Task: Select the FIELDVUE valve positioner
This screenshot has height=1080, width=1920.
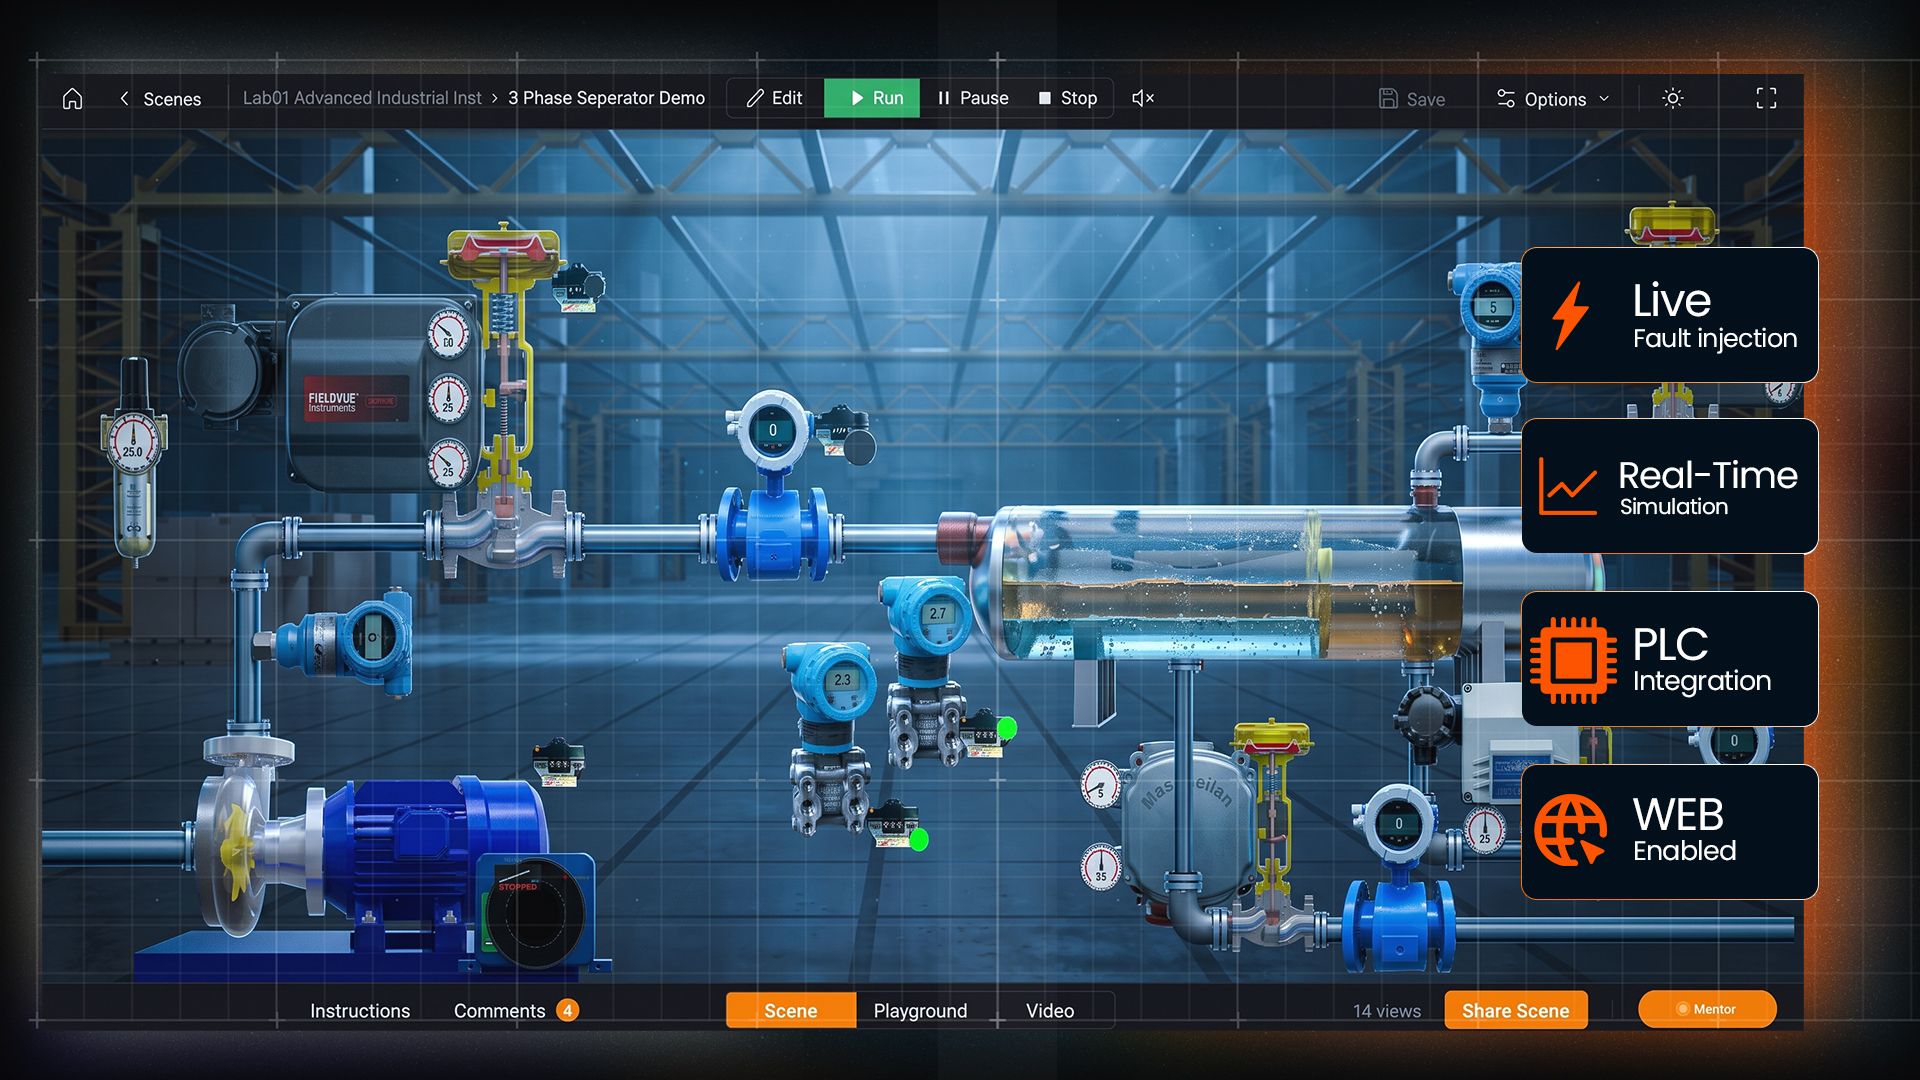Action: point(372,392)
